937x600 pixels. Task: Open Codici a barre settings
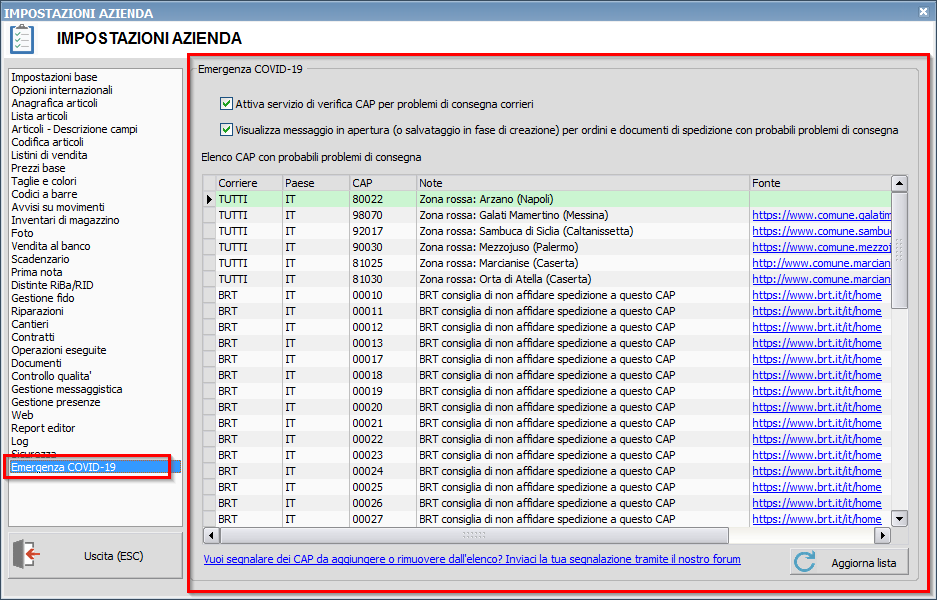tap(44, 194)
